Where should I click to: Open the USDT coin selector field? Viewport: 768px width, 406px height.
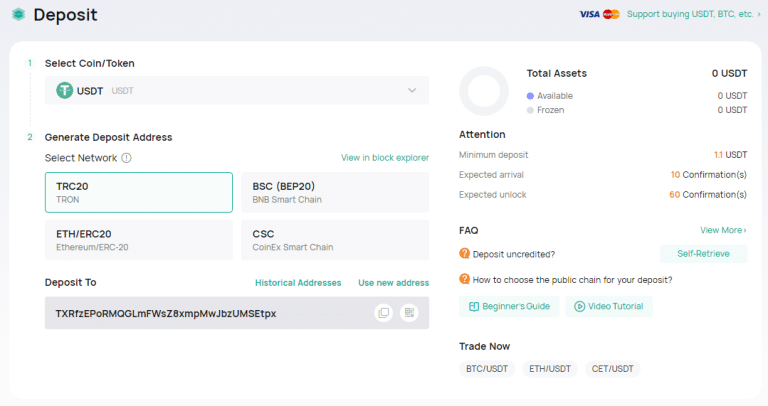click(x=237, y=90)
